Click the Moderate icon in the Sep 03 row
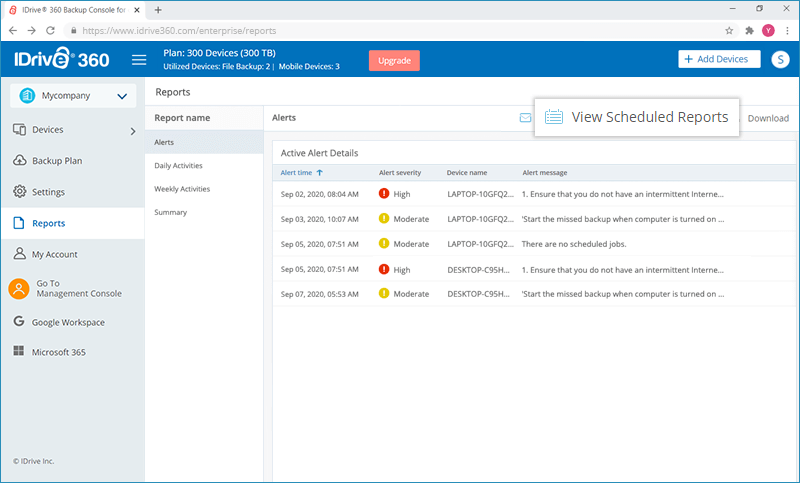 [x=384, y=218]
